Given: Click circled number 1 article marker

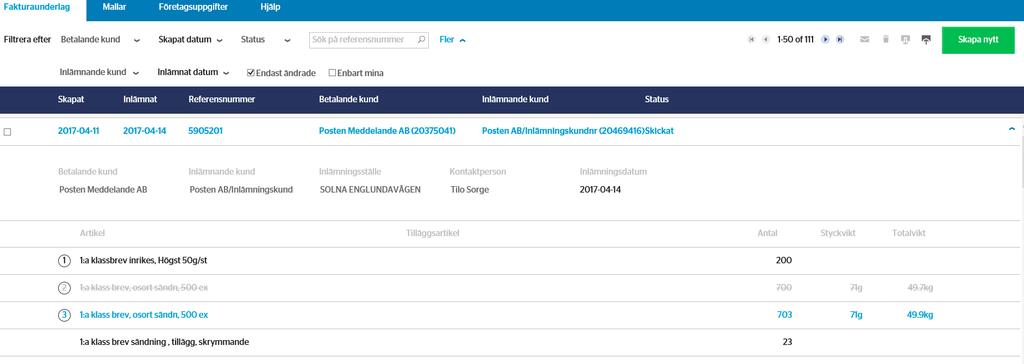Looking at the screenshot, I should tap(64, 261).
